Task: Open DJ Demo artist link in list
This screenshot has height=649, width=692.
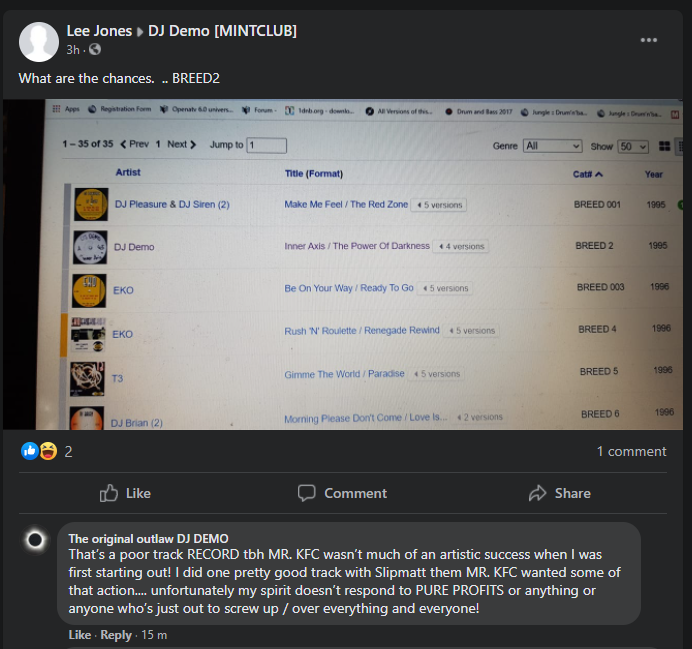Action: click(134, 247)
